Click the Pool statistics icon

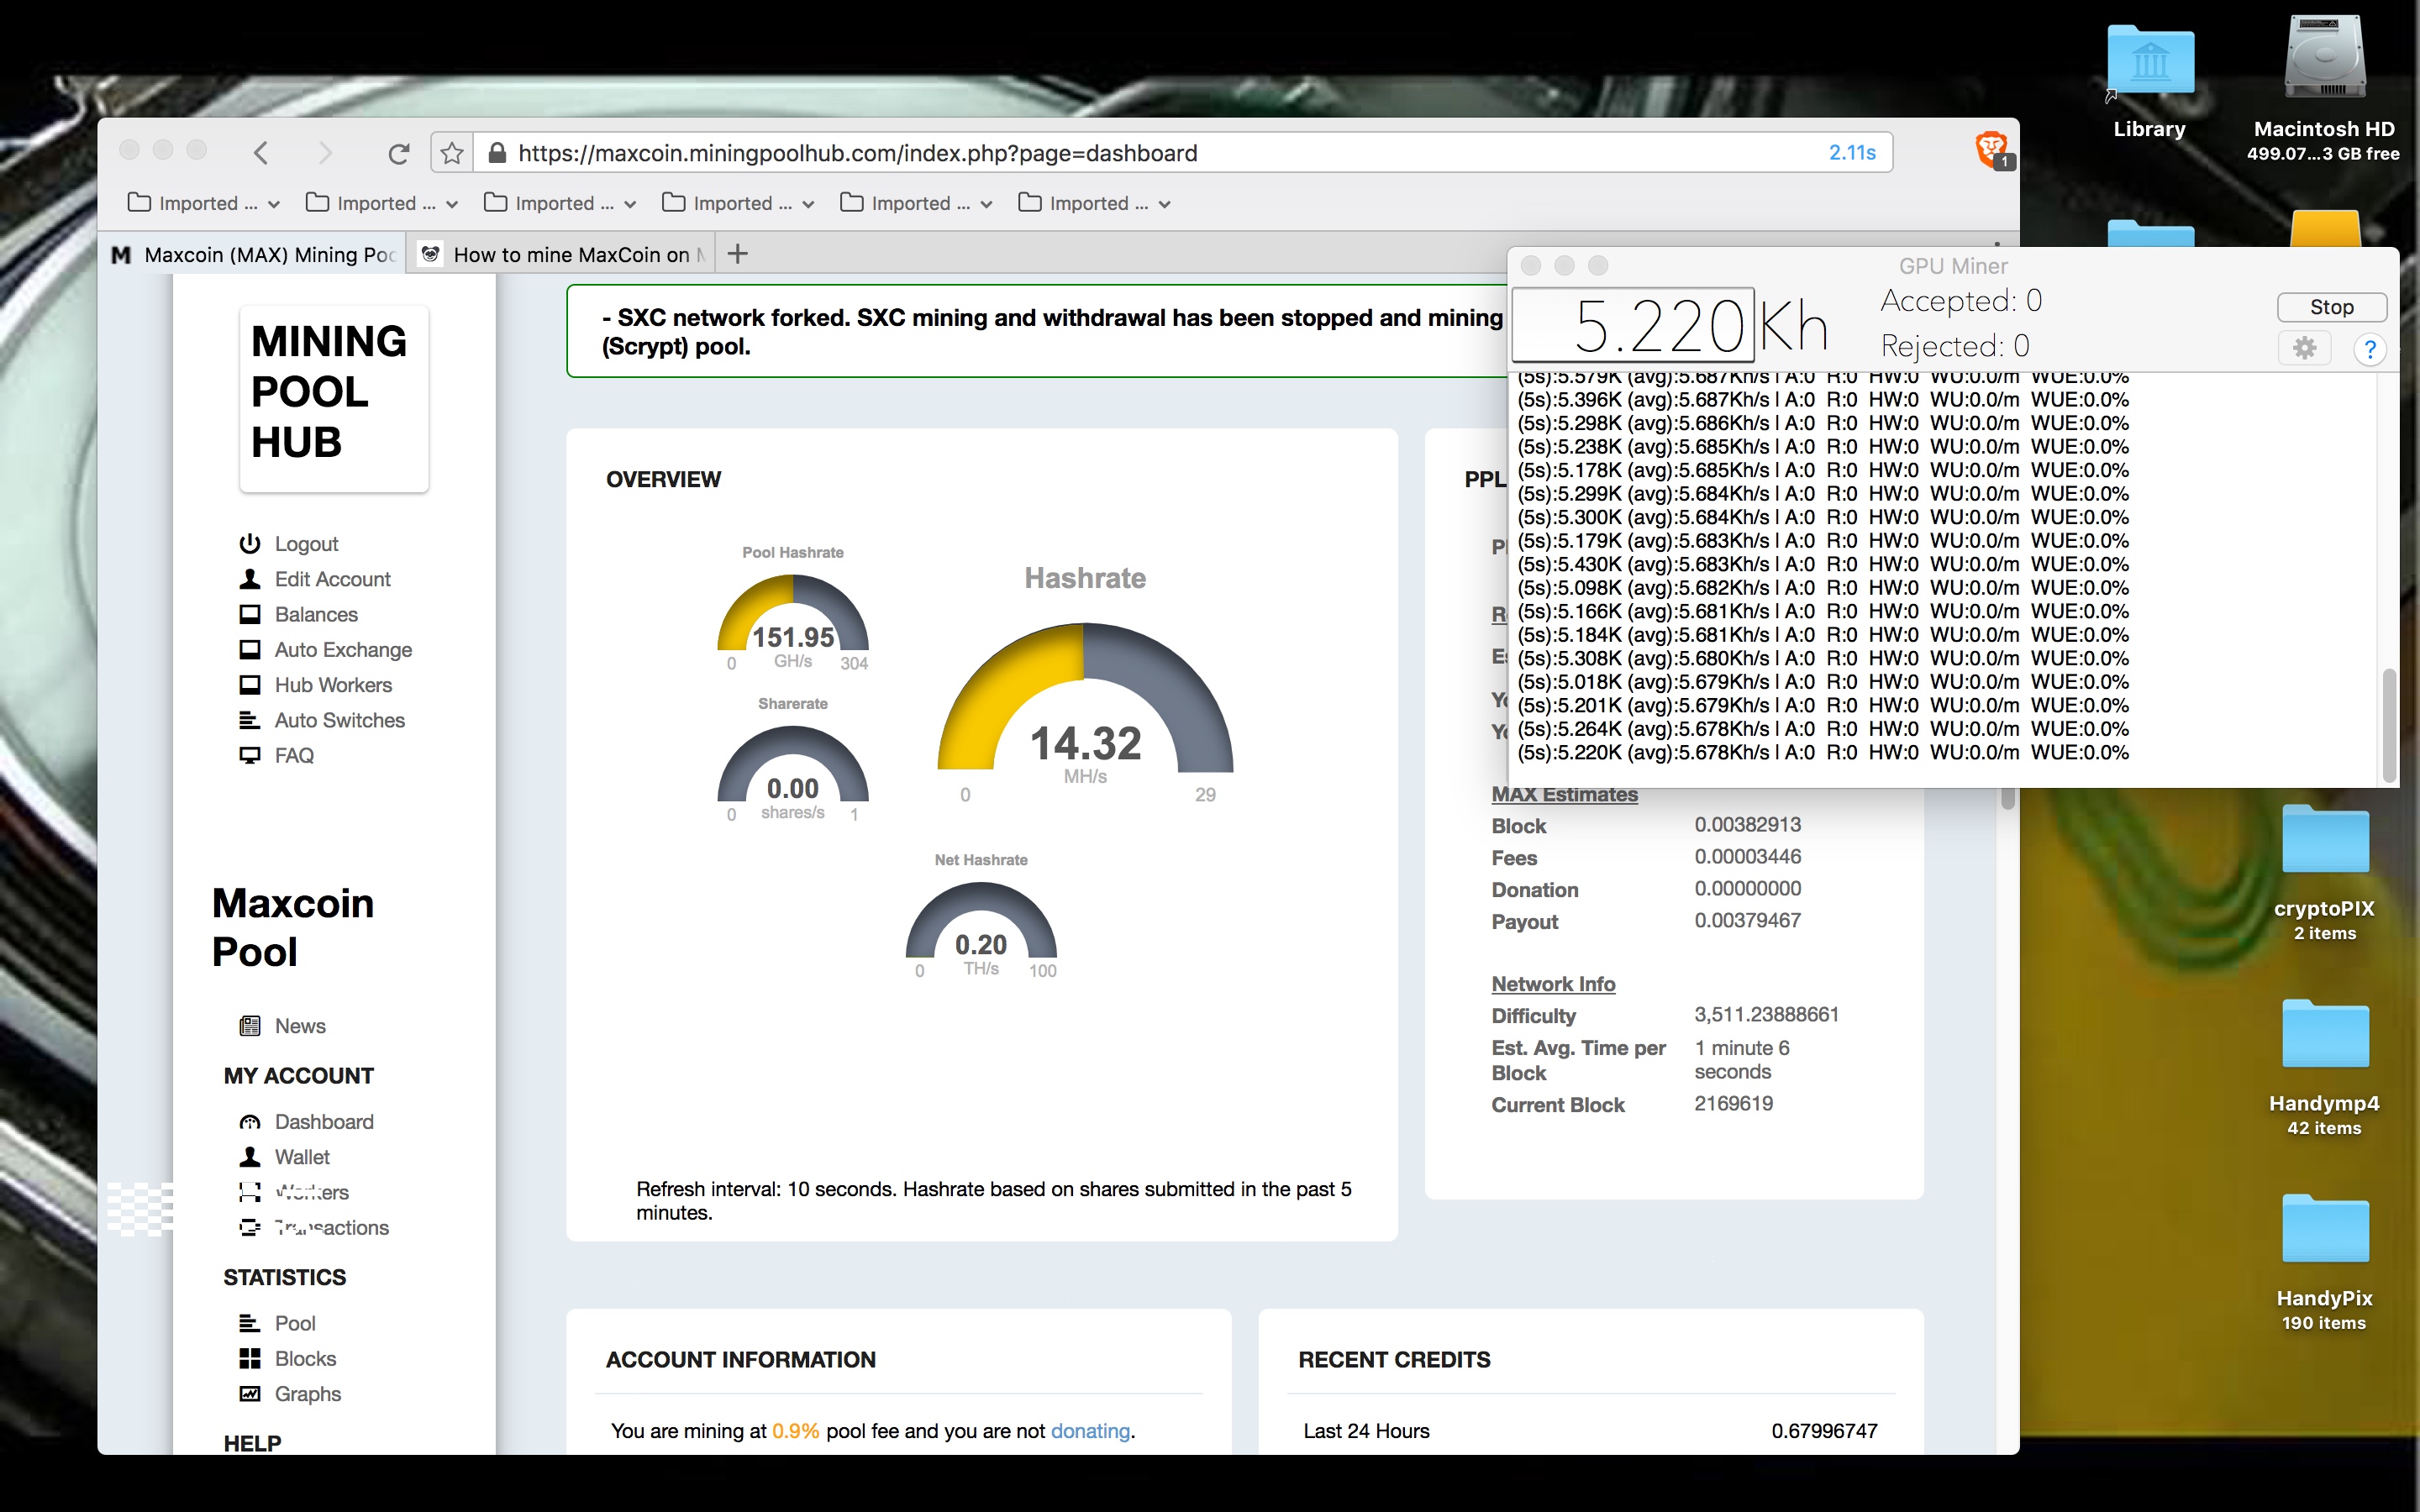[250, 1323]
